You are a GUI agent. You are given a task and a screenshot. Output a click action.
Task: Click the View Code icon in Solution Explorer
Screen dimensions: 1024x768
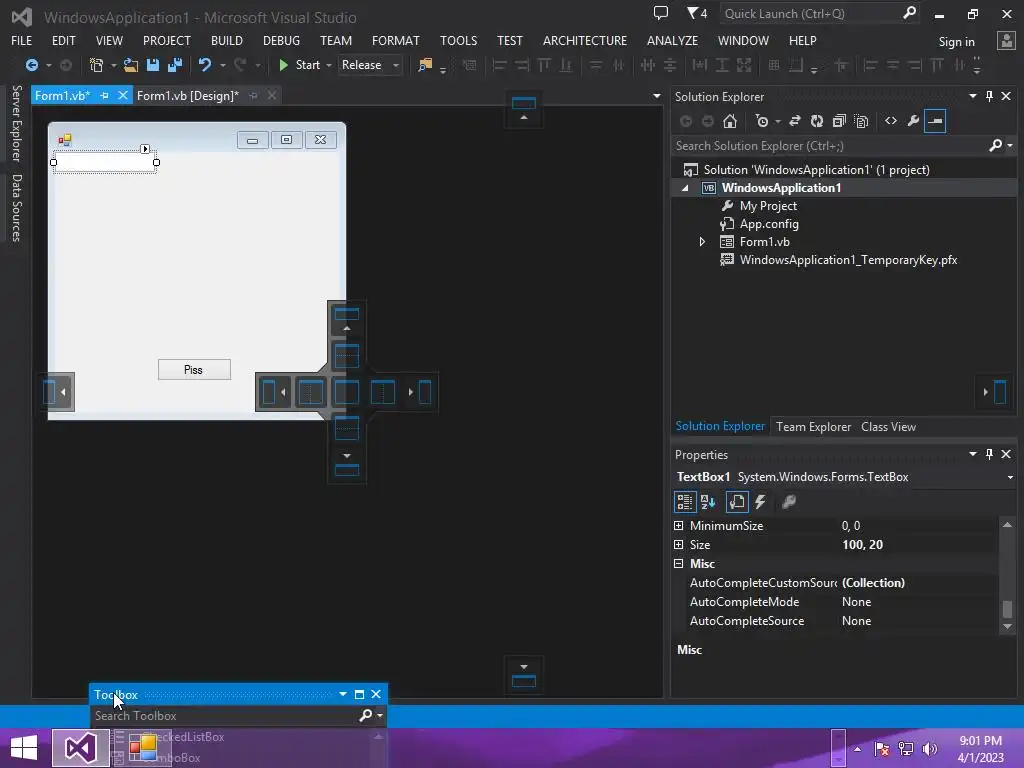[891, 121]
